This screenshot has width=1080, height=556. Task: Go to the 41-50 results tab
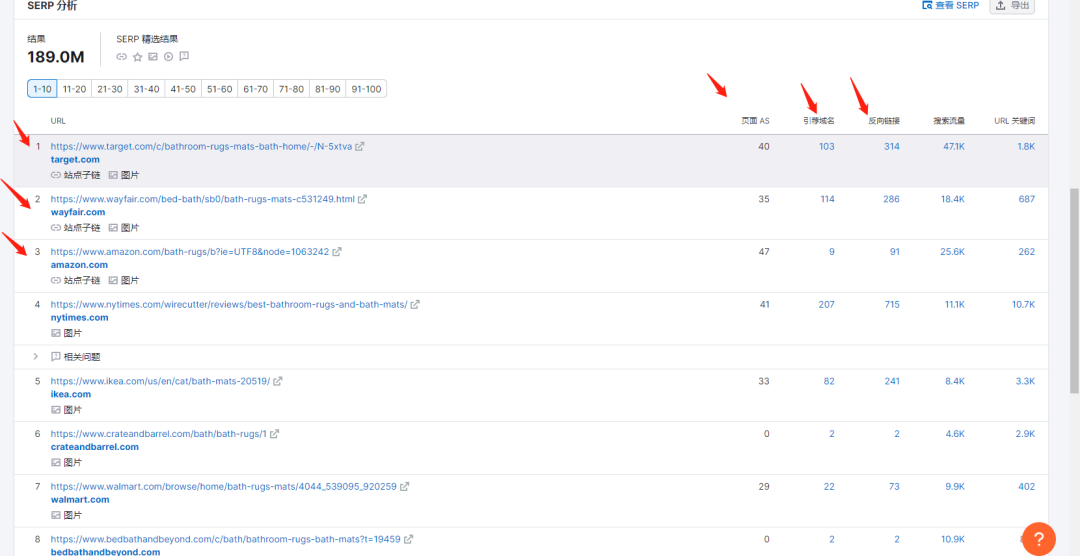click(x=183, y=89)
